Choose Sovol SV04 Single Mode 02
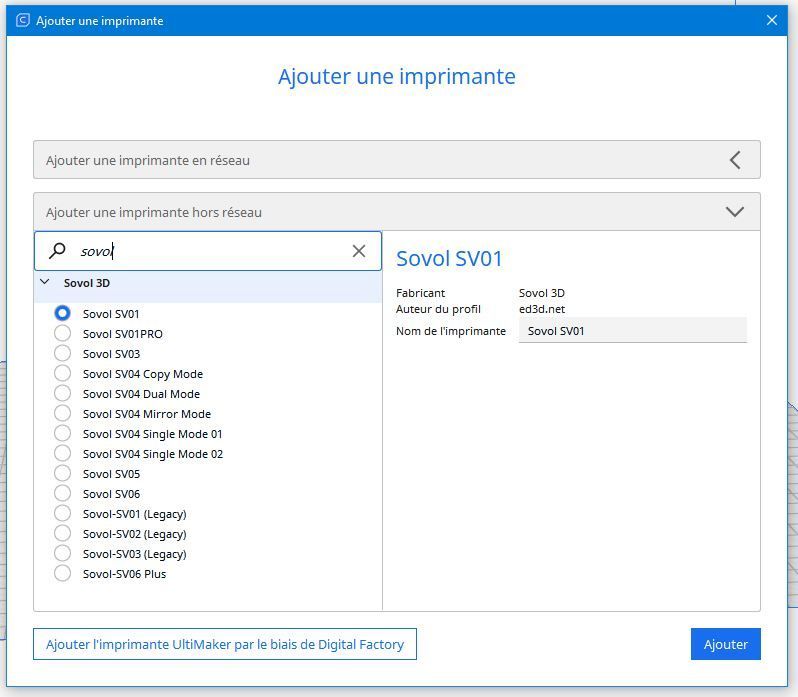 [63, 453]
